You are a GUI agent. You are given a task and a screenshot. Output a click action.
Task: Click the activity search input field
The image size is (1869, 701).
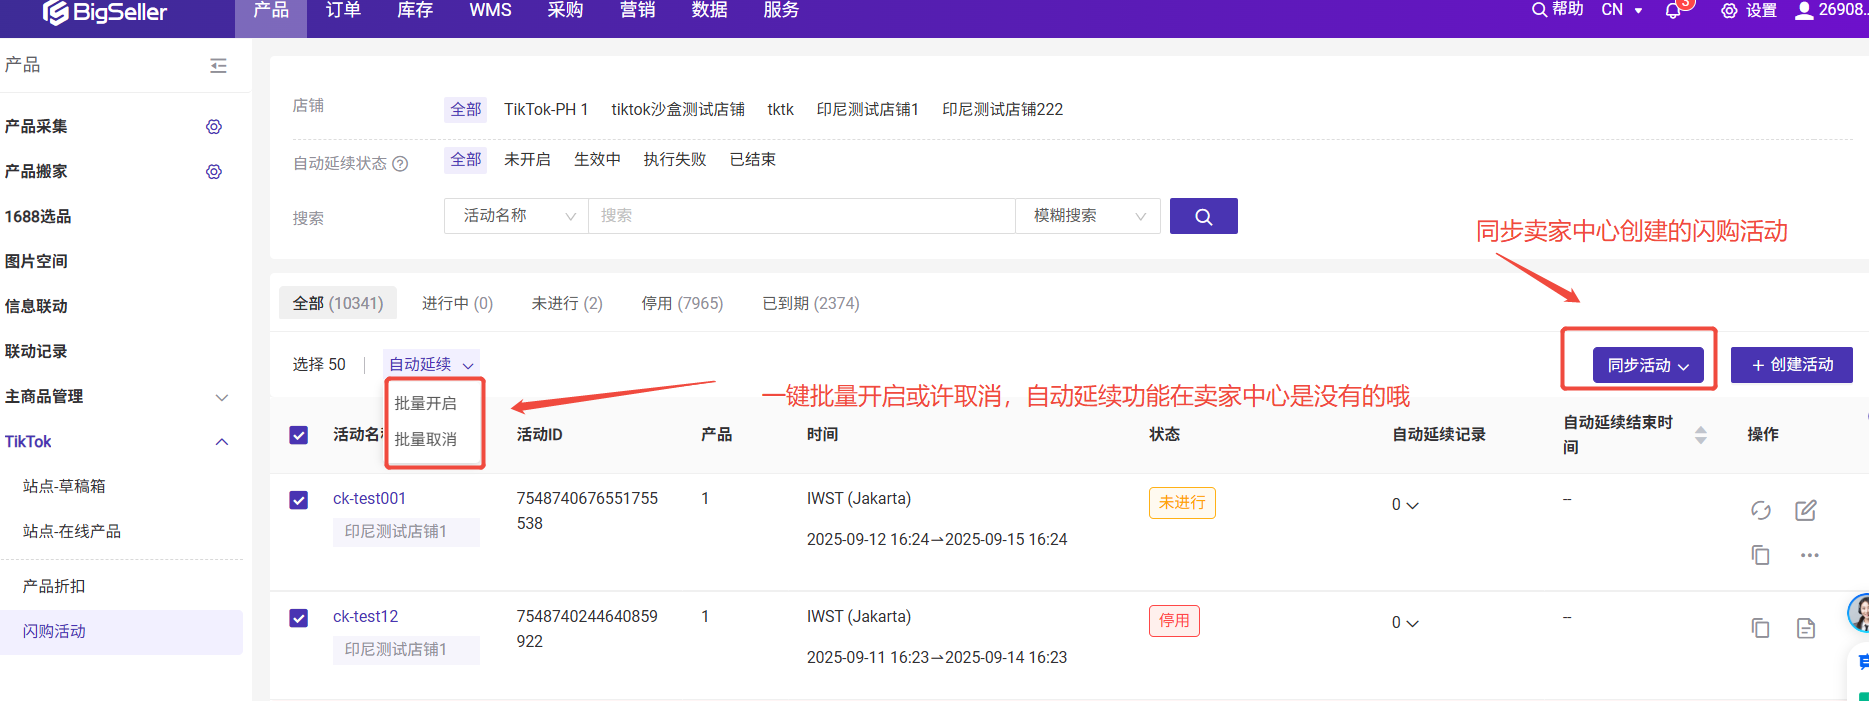(x=800, y=216)
